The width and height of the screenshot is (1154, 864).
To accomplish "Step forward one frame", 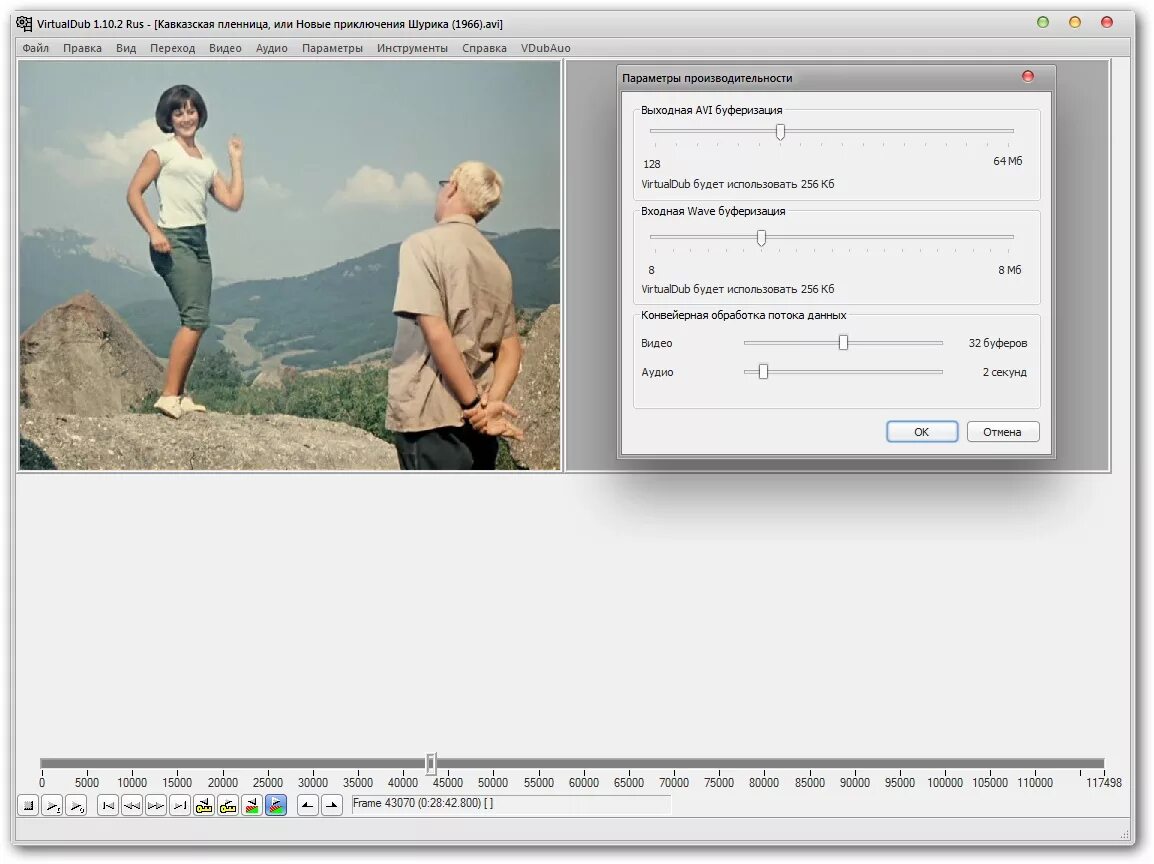I will (156, 806).
